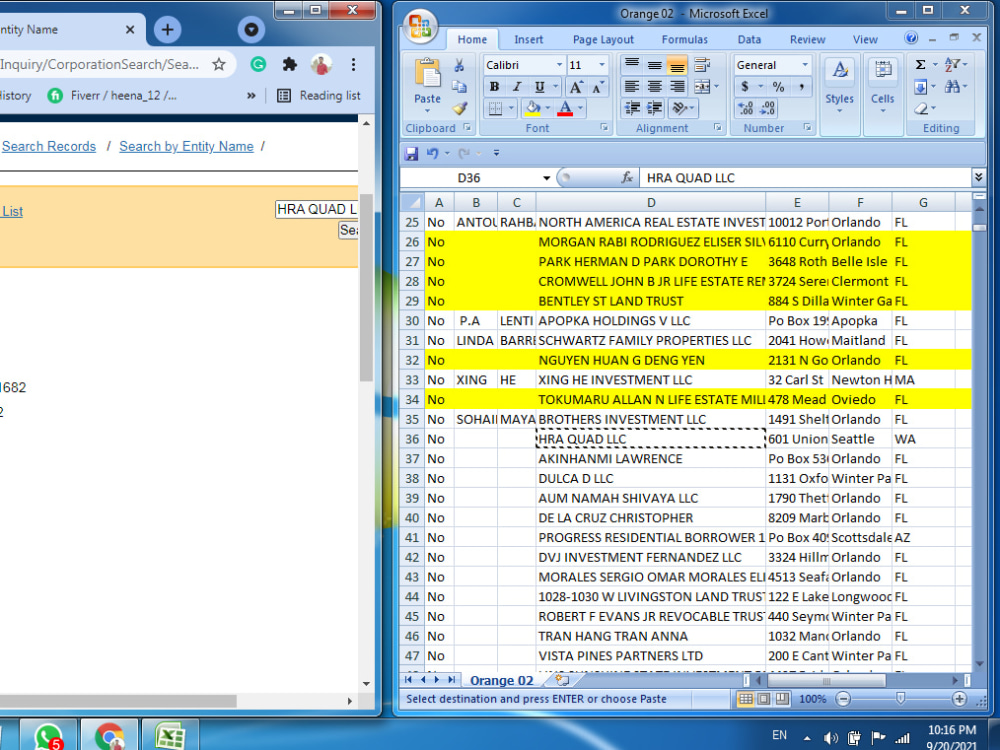
Task: Toggle Underline formatting in Excel
Action: coord(540,87)
